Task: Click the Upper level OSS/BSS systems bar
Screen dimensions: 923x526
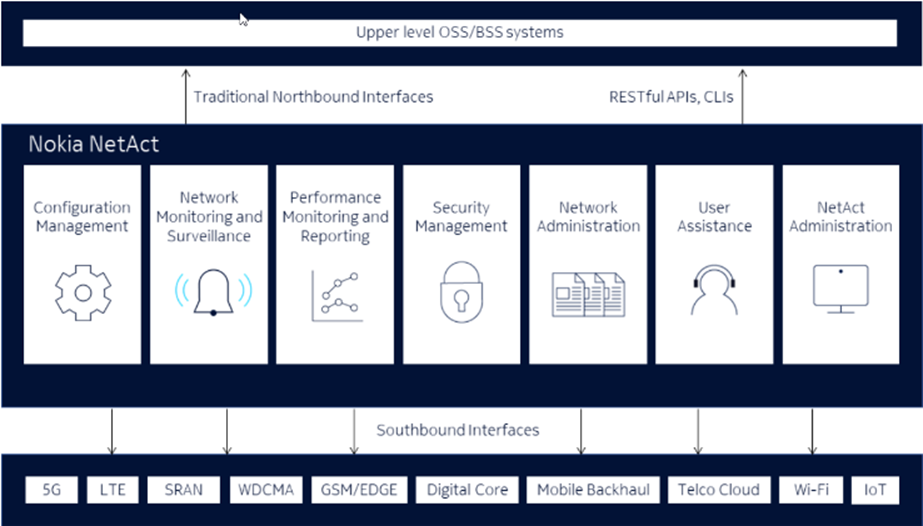Action: tap(460, 32)
